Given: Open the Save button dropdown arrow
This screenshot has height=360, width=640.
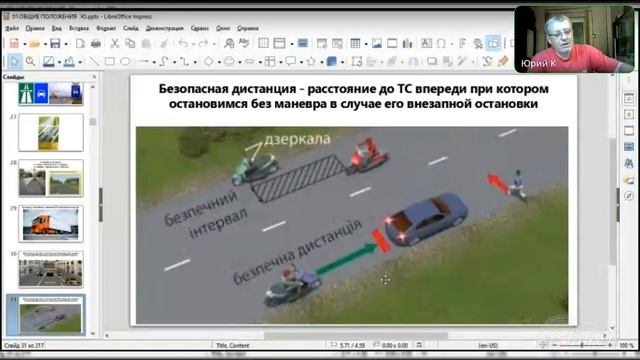Looking at the screenshot, I should pyautogui.click(x=66, y=44).
